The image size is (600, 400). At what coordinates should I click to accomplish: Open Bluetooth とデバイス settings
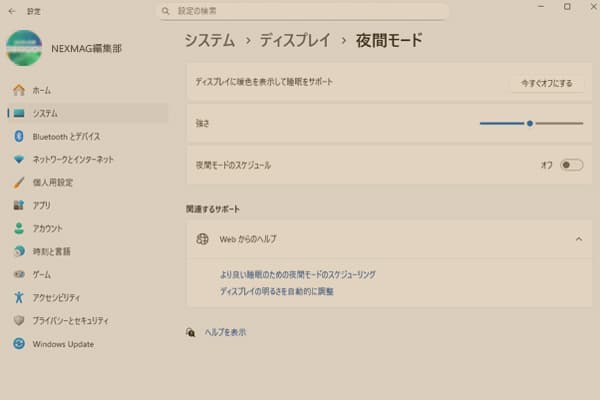[87, 136]
